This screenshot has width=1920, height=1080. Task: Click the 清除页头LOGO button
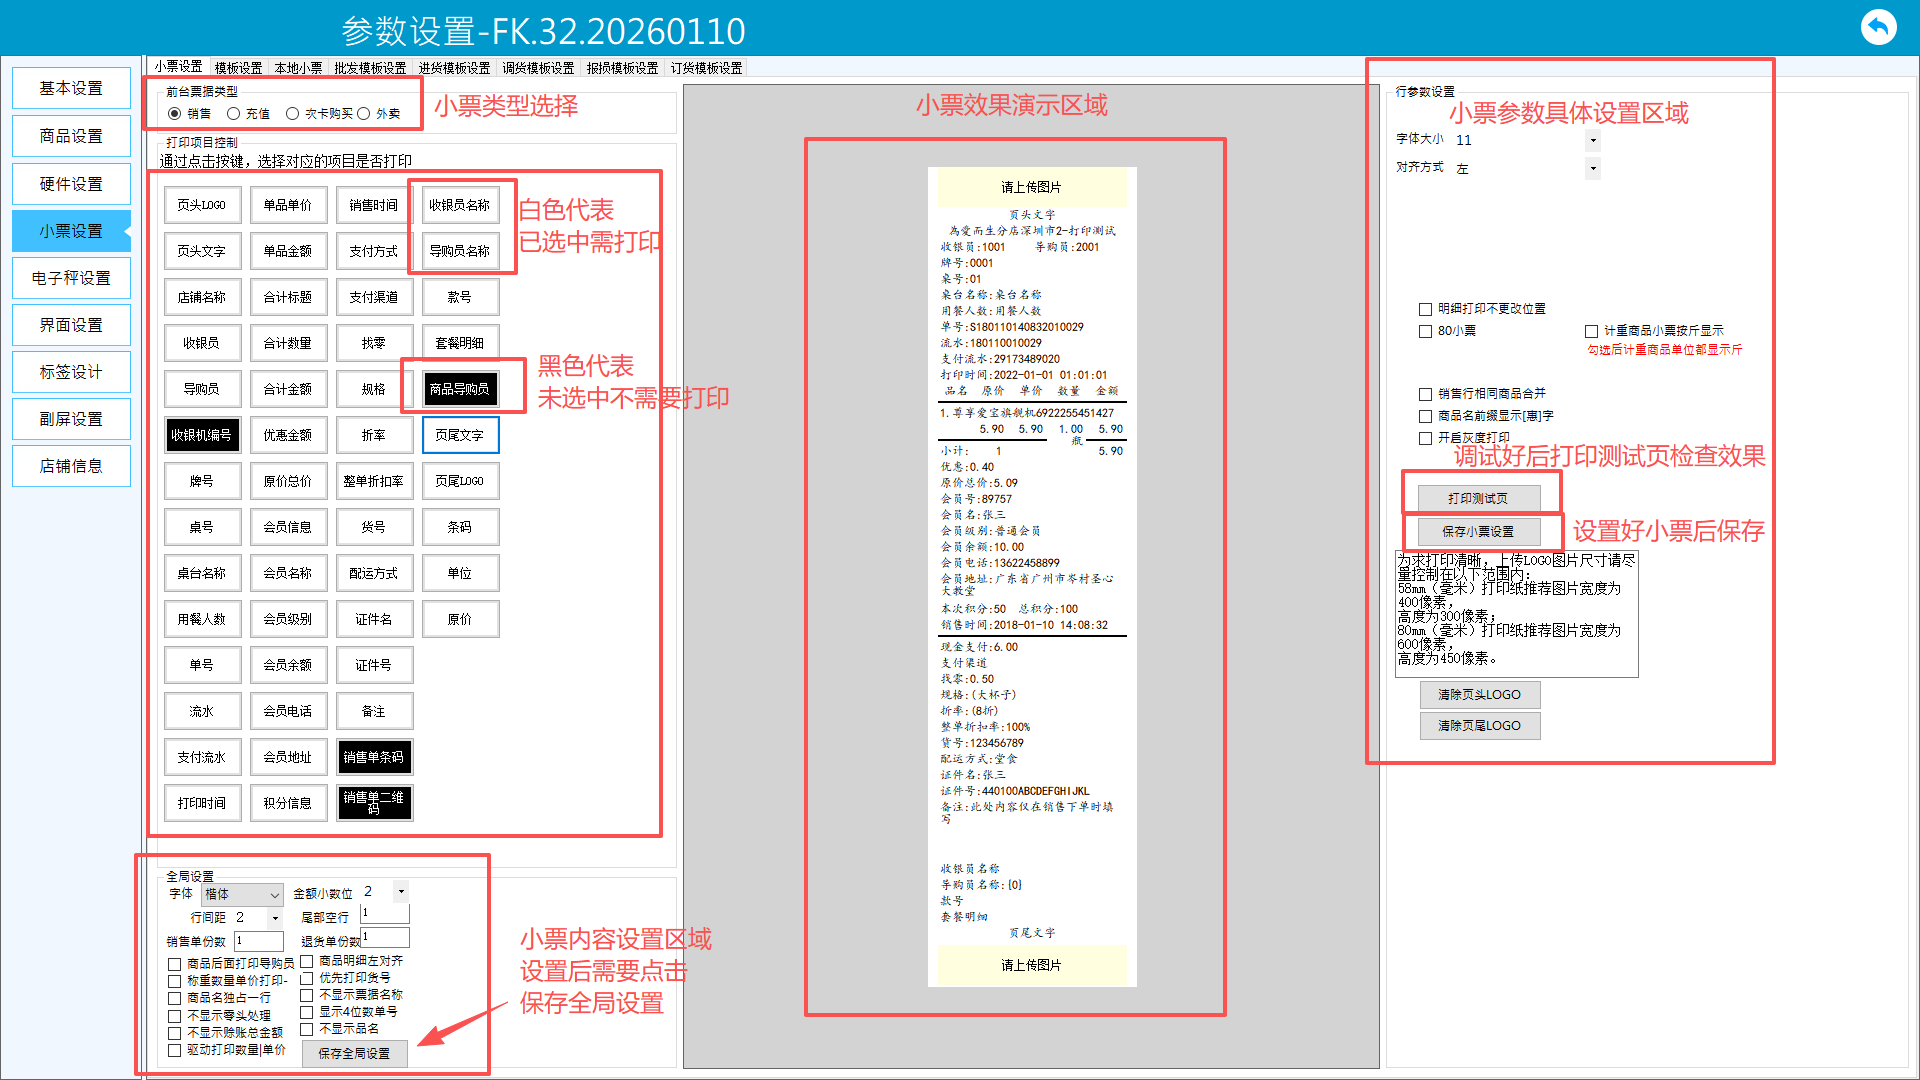[x=1479, y=694]
